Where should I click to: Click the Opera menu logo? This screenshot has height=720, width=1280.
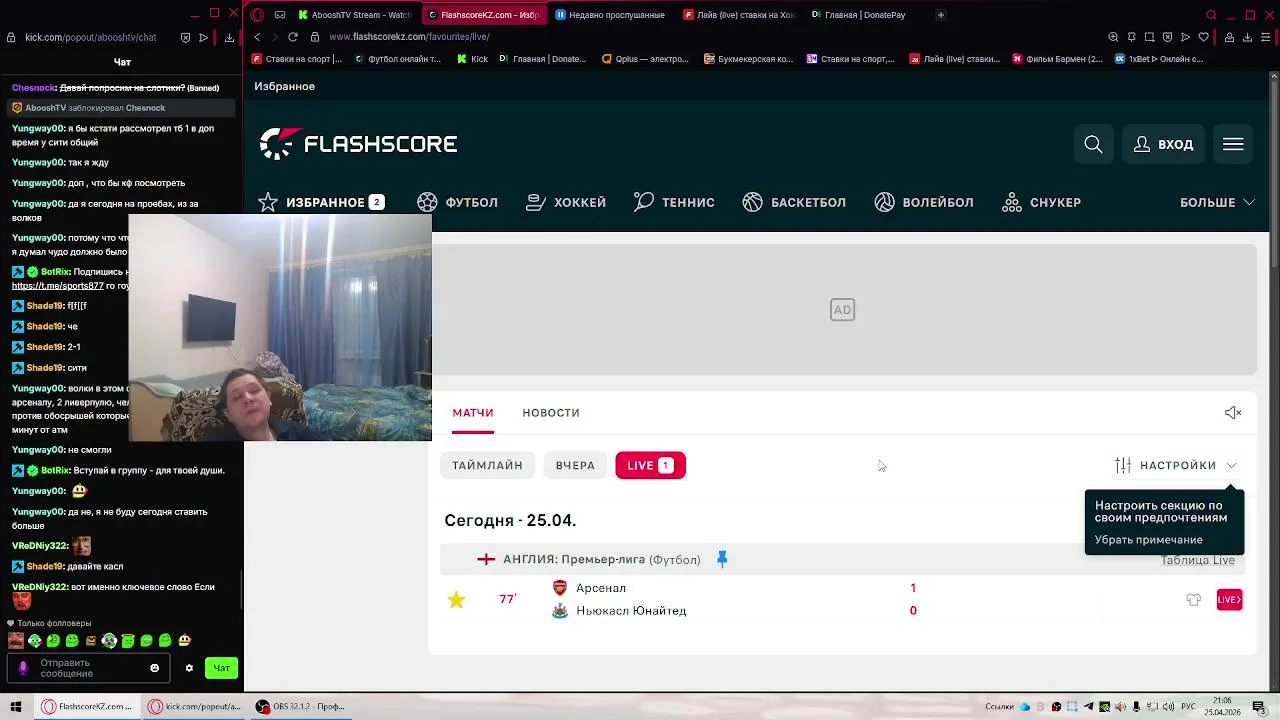pos(257,15)
